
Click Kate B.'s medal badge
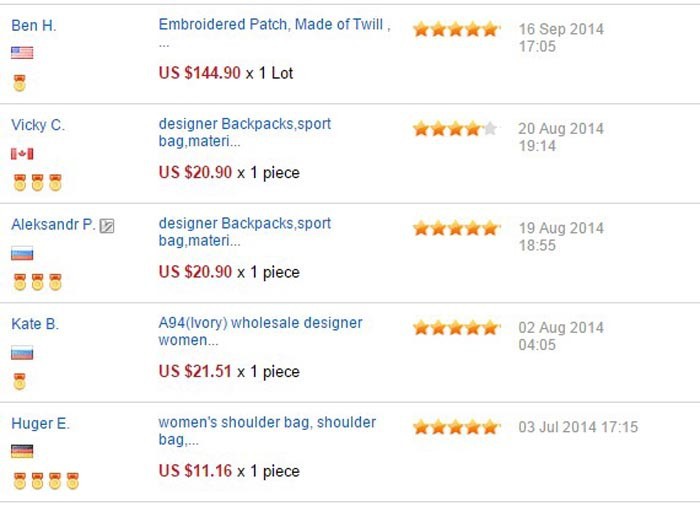(x=19, y=381)
